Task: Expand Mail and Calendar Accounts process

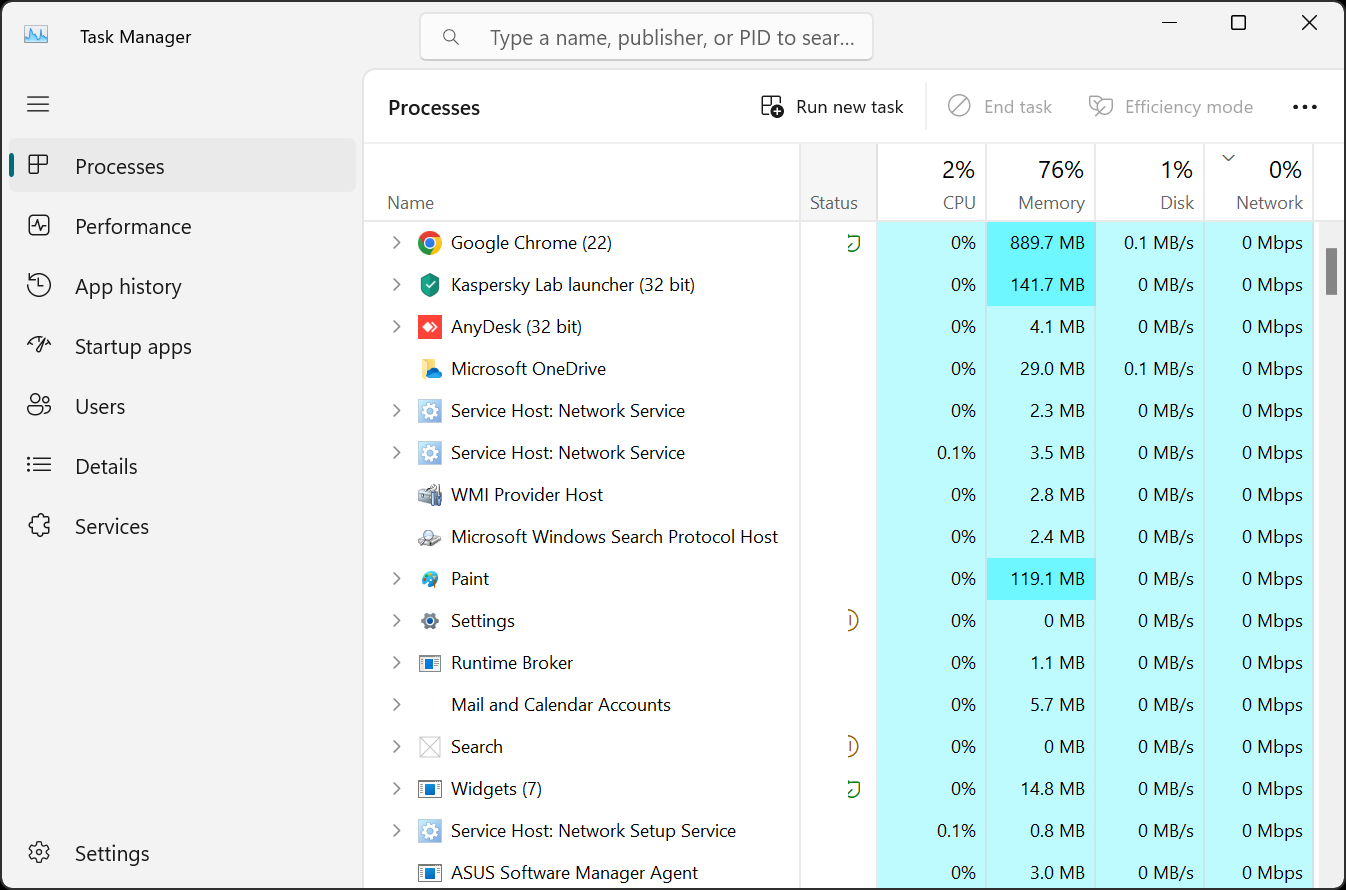Action: click(x=397, y=705)
